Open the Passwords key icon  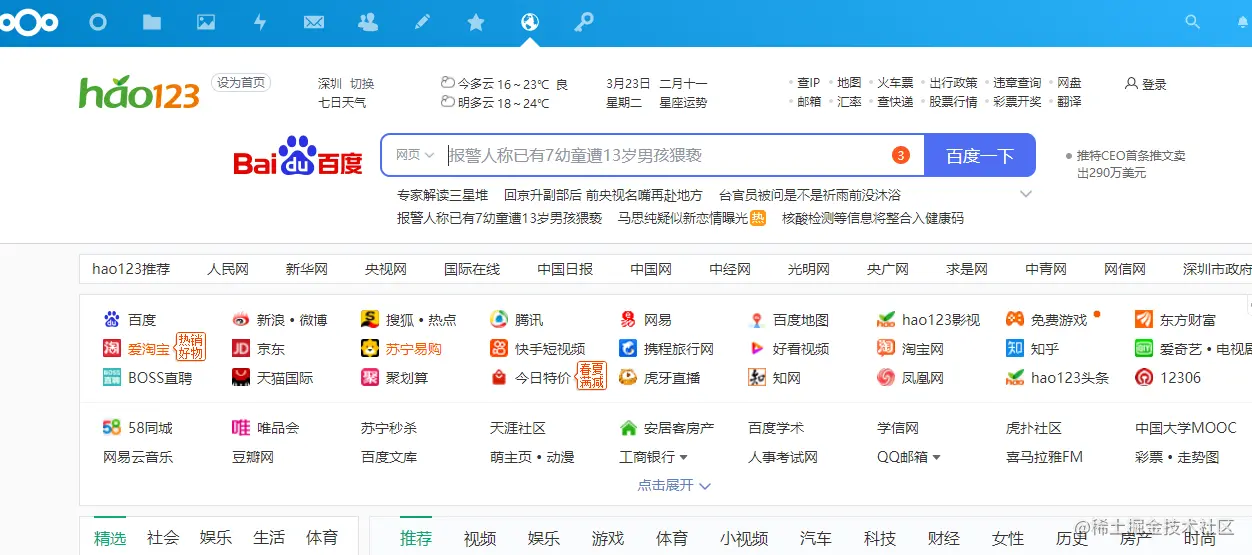(x=584, y=22)
